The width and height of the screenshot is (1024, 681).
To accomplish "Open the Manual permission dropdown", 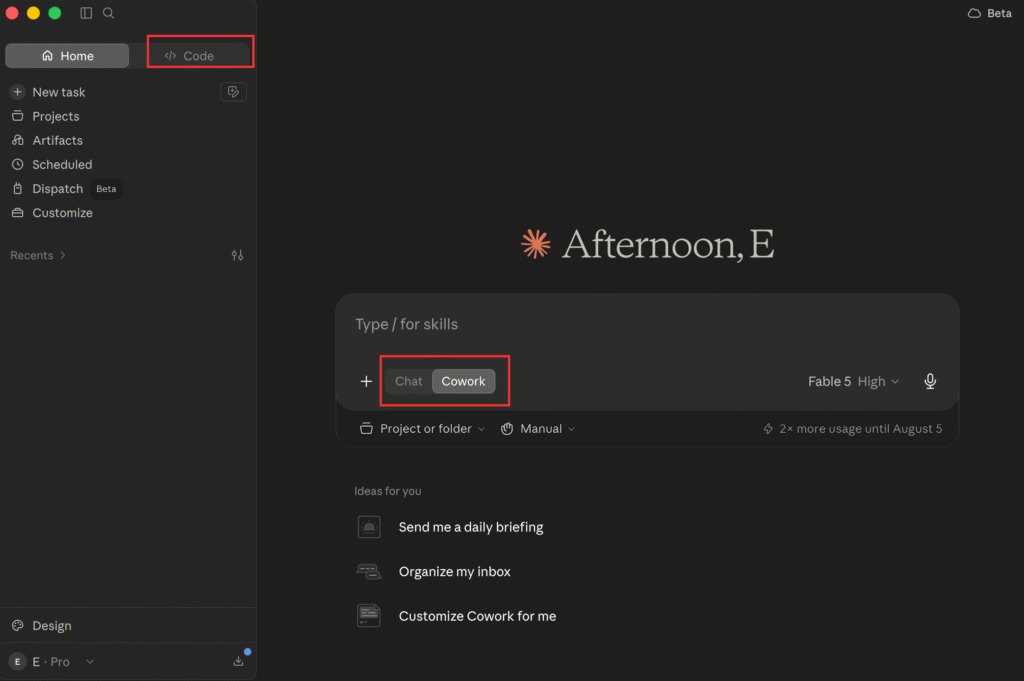I will 538,429.
